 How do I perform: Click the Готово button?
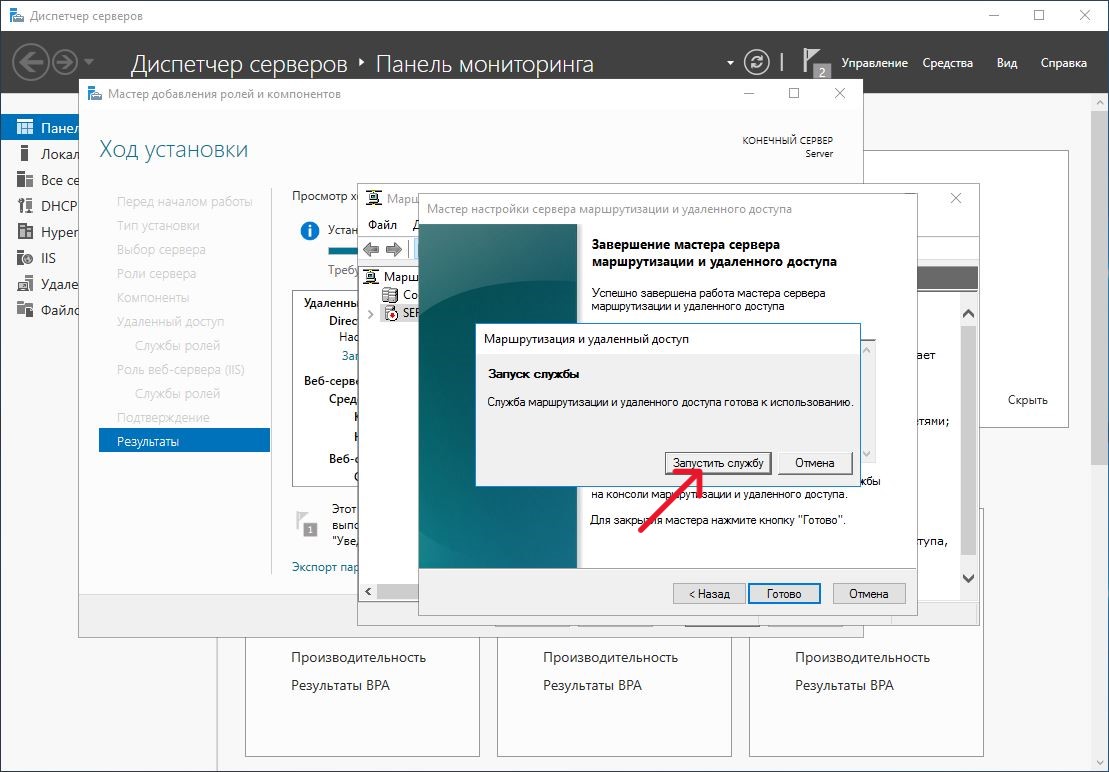[x=784, y=593]
